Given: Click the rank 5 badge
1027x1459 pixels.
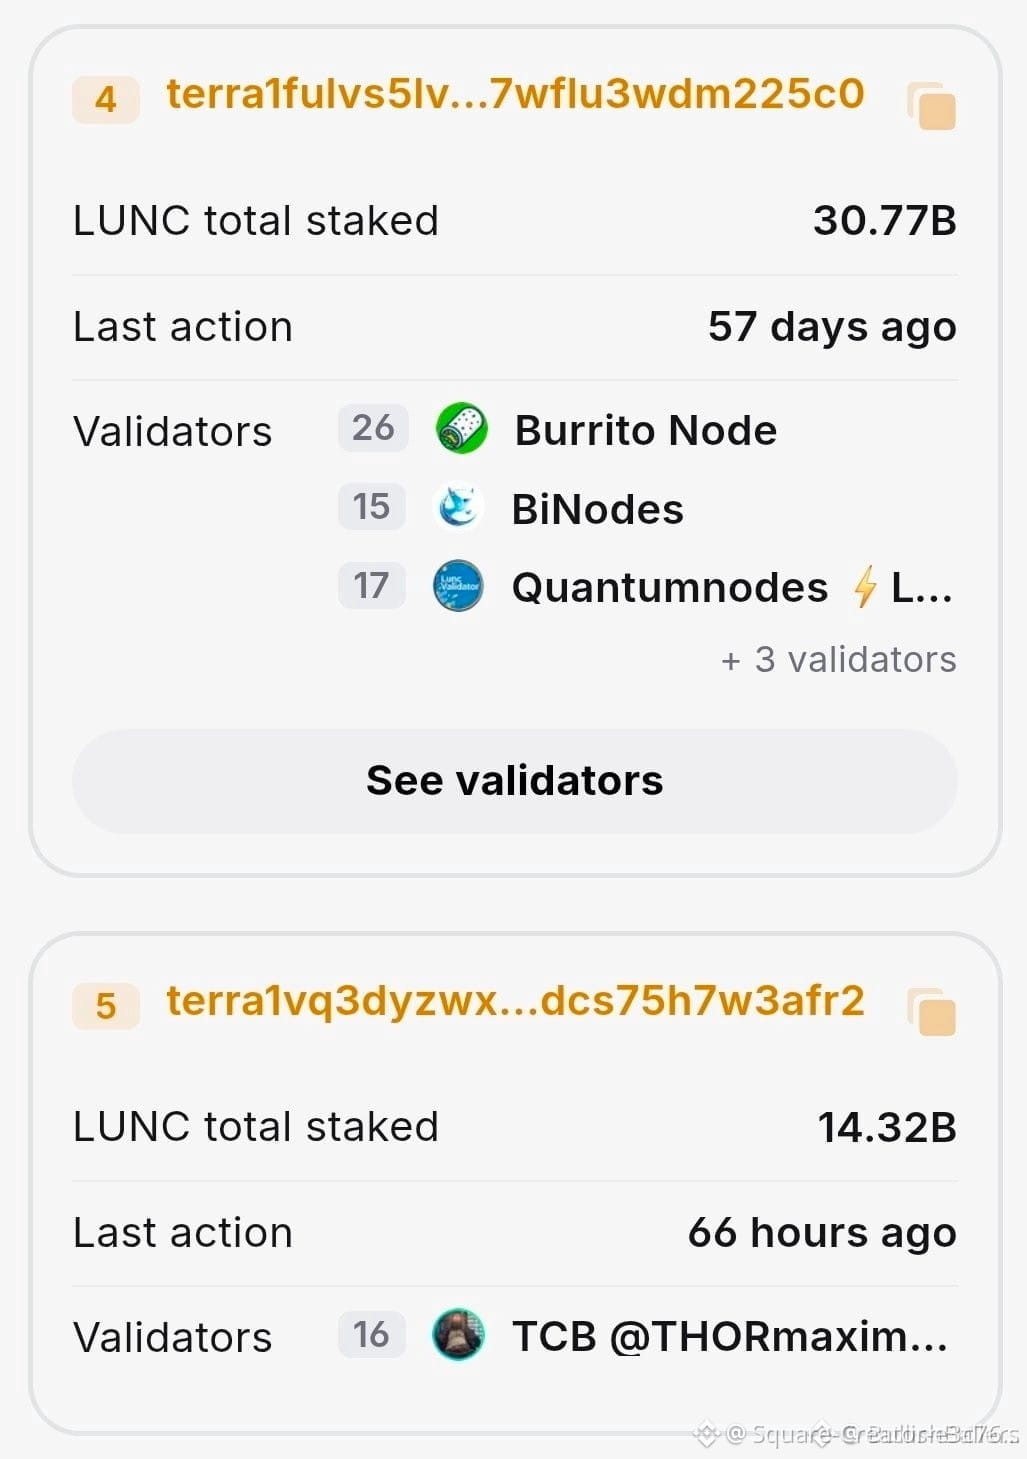Looking at the screenshot, I should point(105,1006).
